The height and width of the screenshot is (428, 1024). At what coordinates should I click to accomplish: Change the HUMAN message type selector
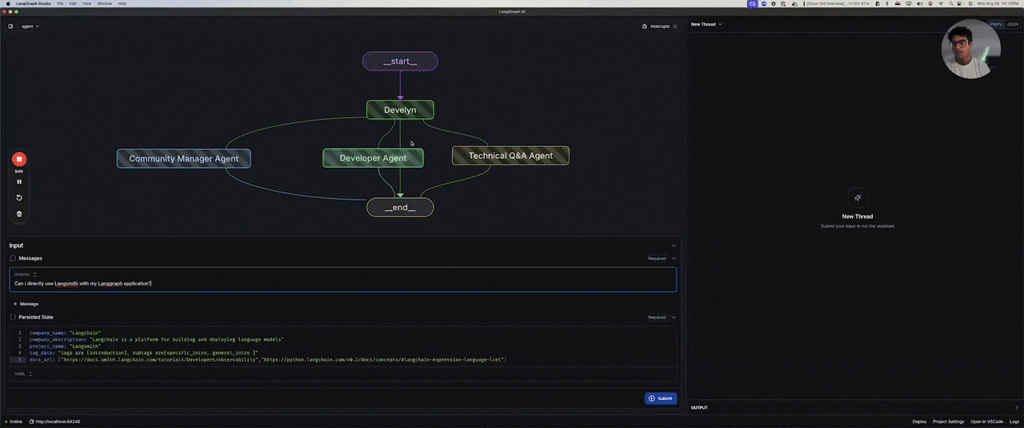pos(26,274)
